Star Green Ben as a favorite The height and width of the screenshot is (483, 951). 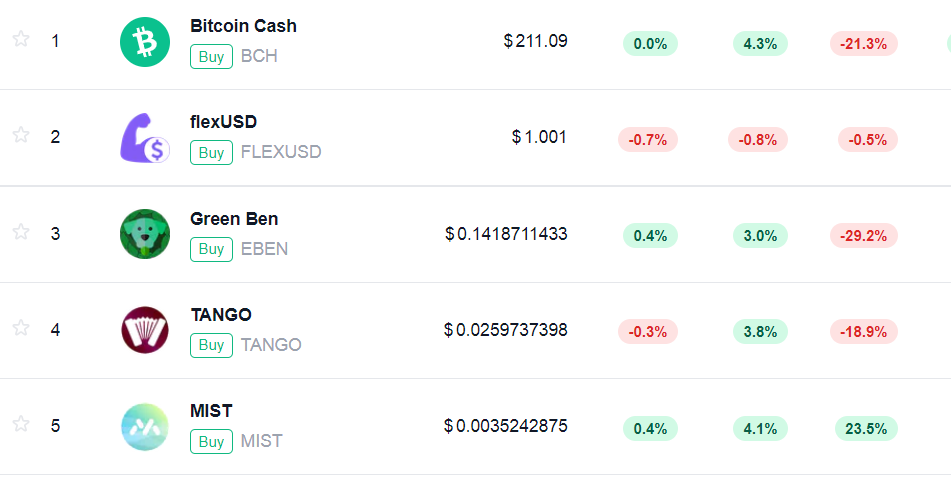coord(21,231)
